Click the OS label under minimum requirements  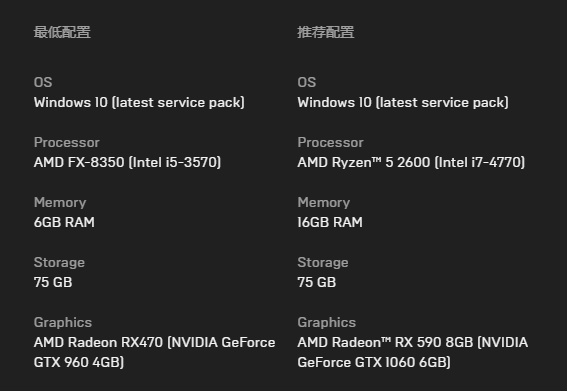click(x=43, y=82)
